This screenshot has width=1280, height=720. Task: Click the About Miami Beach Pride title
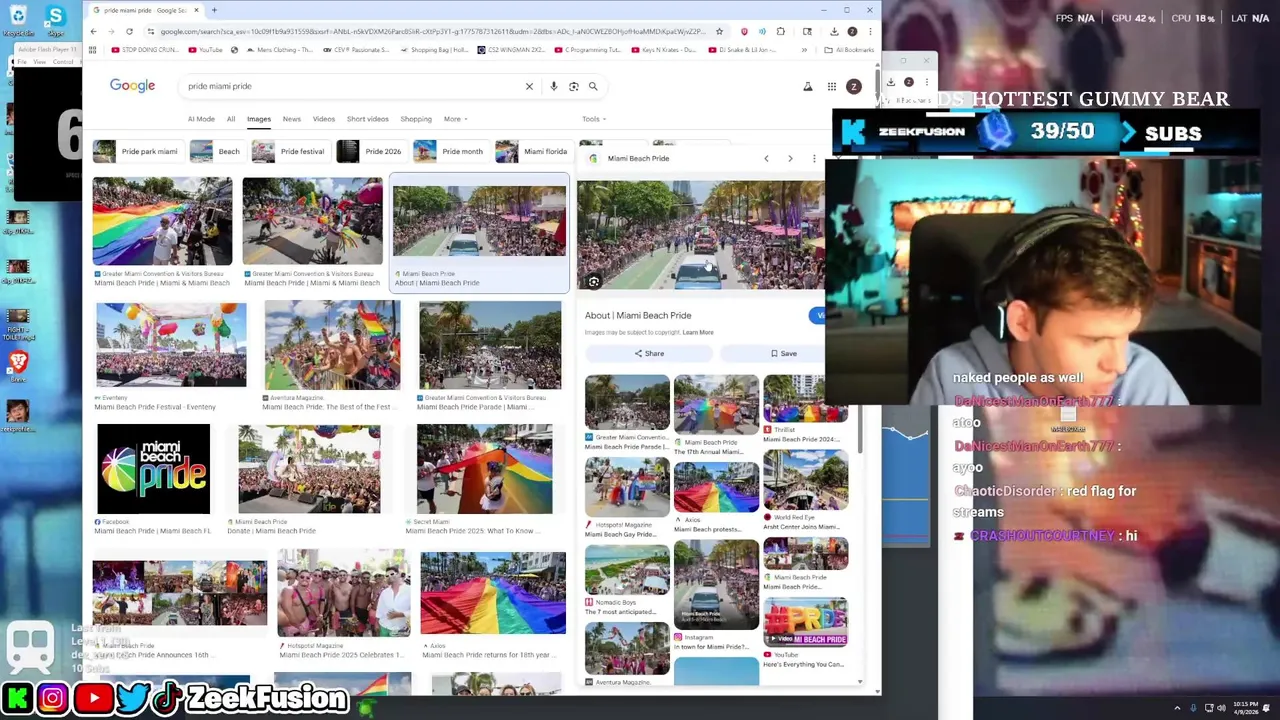point(638,315)
